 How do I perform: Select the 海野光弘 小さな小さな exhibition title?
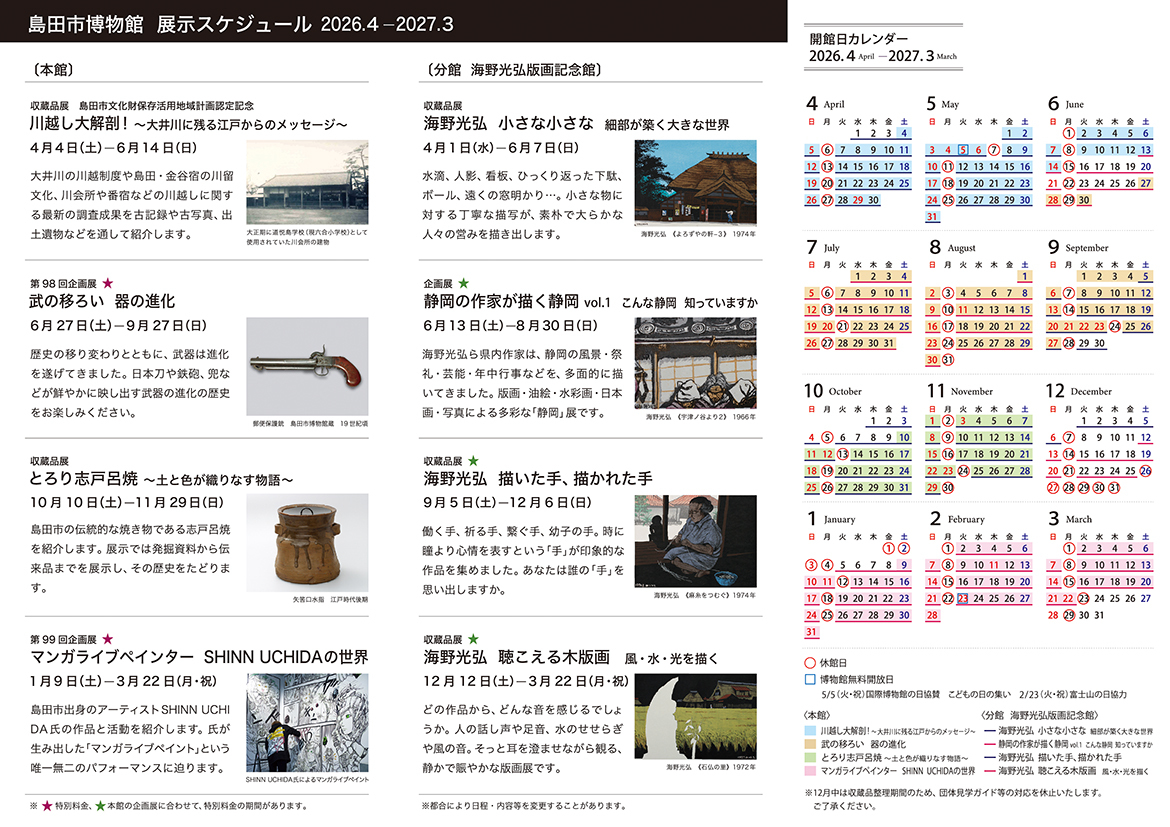click(x=576, y=123)
